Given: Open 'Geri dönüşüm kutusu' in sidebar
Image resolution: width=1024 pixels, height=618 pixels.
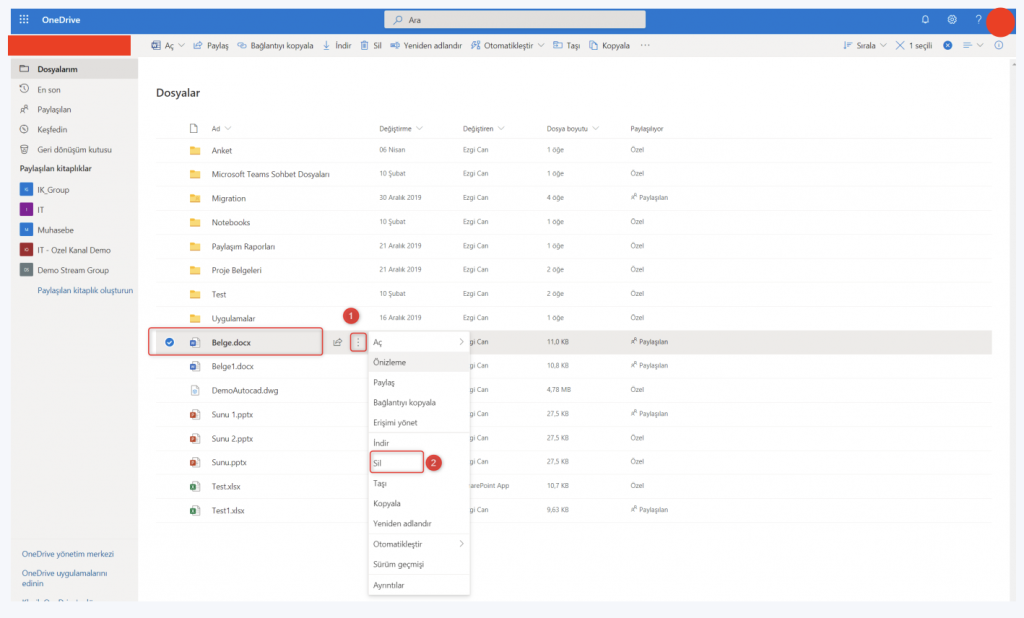Looking at the screenshot, I should tap(74, 149).
